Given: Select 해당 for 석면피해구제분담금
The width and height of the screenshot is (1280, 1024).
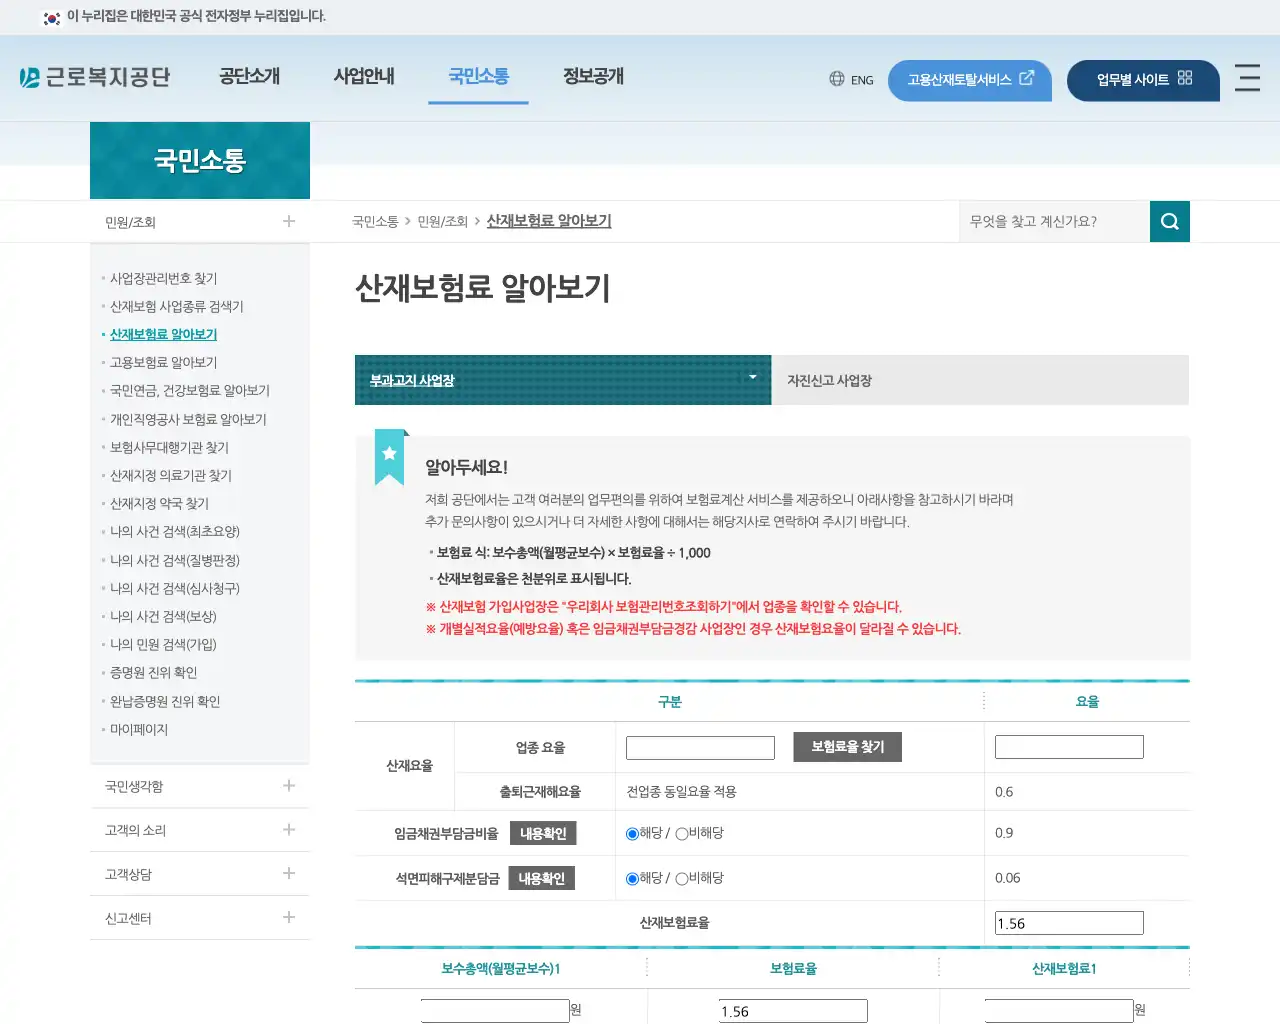Looking at the screenshot, I should pos(634,878).
